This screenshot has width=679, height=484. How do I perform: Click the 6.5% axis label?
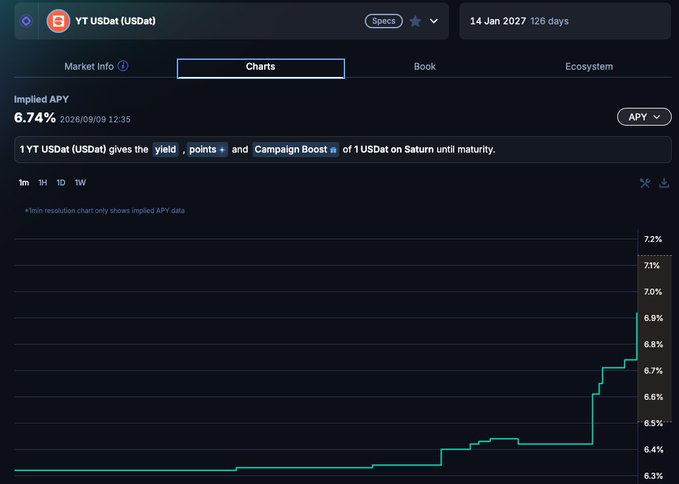pos(653,423)
